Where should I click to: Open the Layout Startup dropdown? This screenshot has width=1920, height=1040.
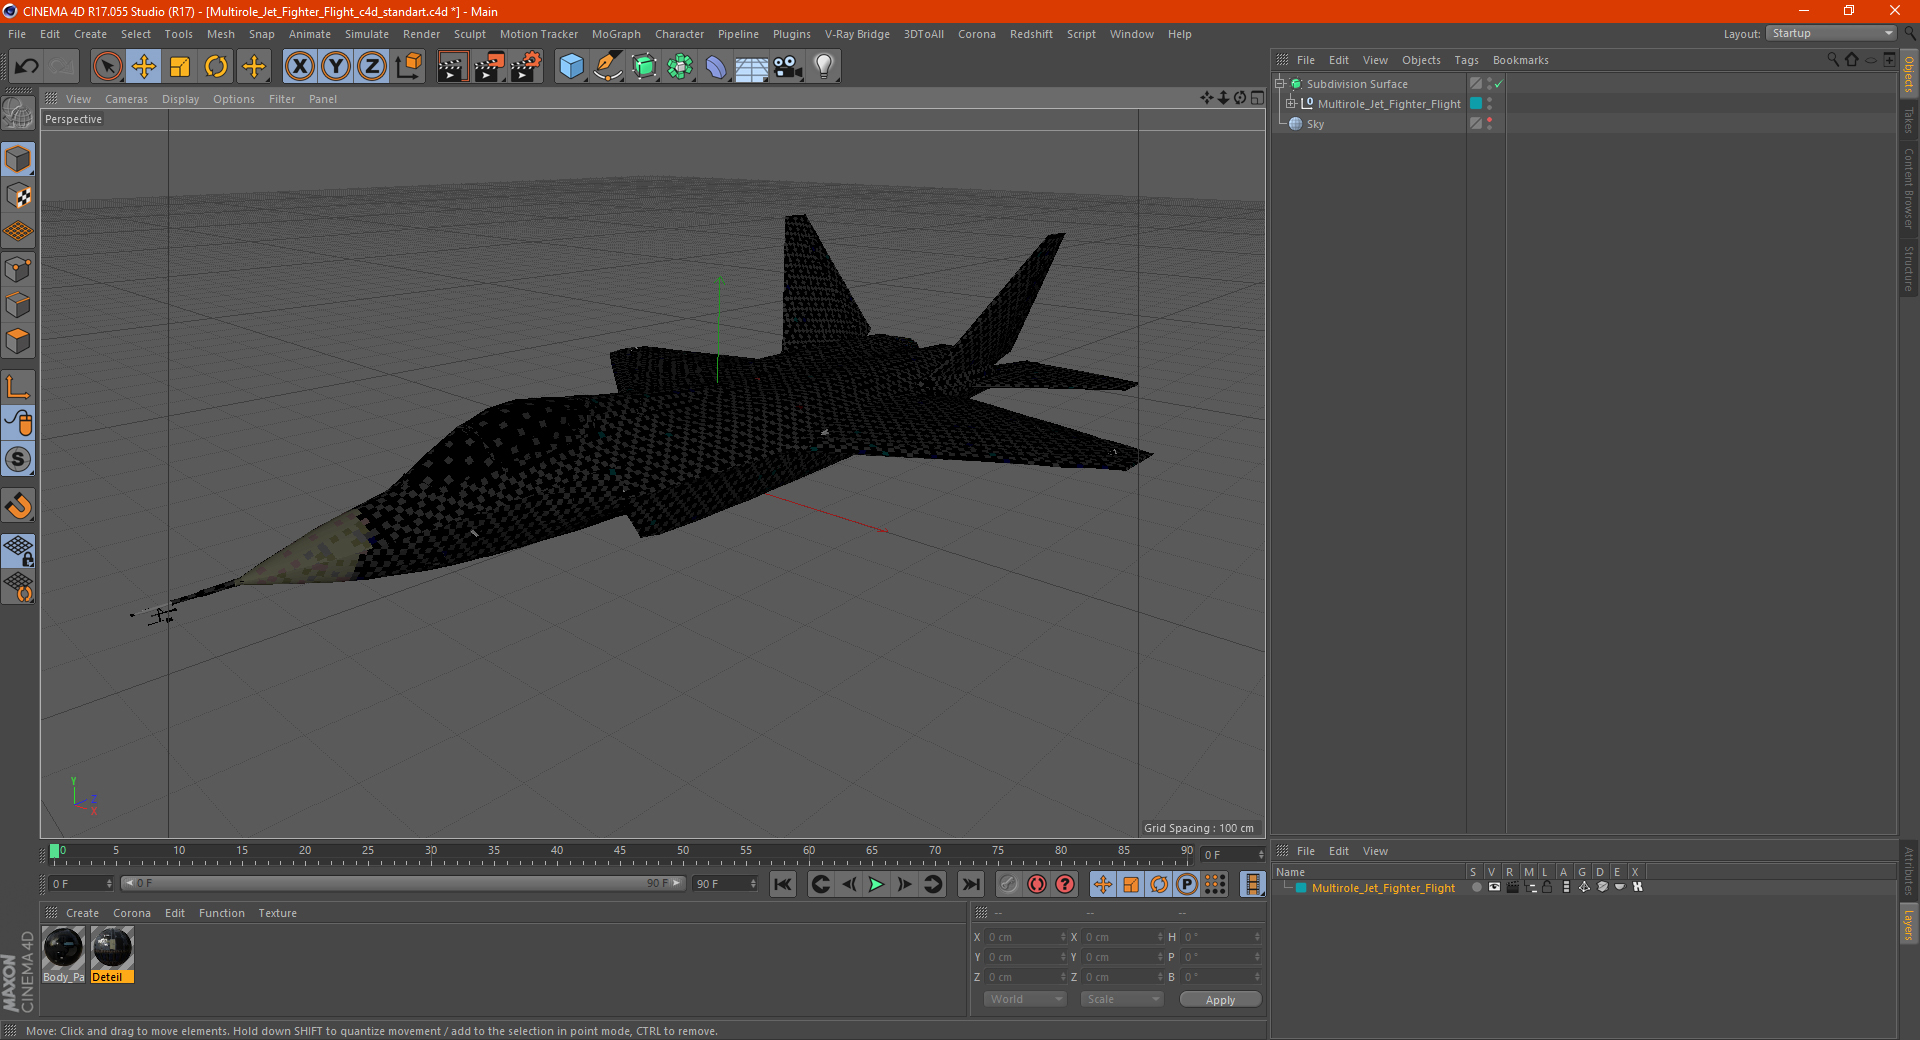1831,33
